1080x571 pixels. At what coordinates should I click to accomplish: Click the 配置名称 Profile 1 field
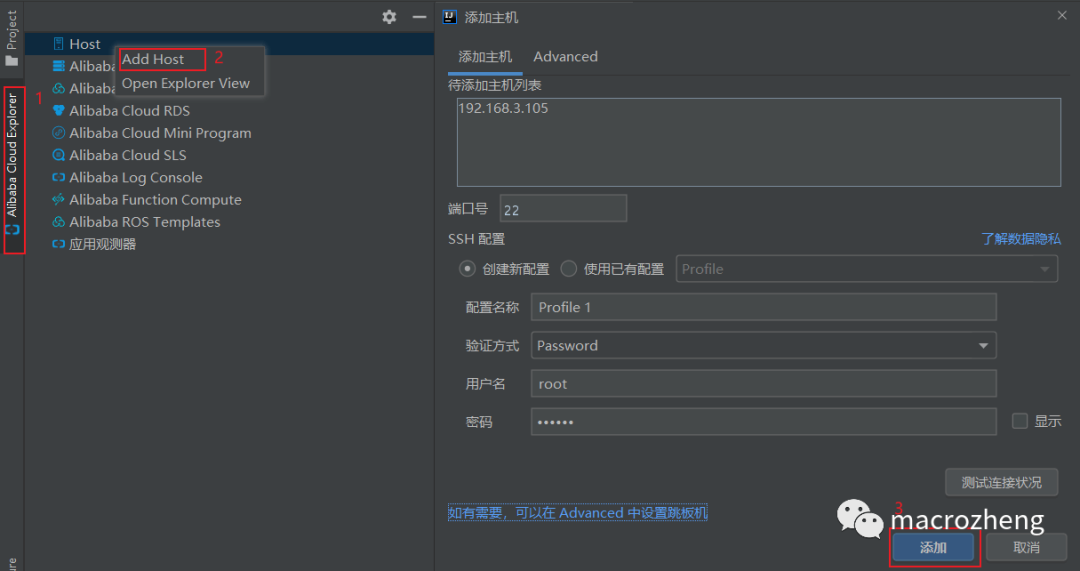(x=764, y=307)
